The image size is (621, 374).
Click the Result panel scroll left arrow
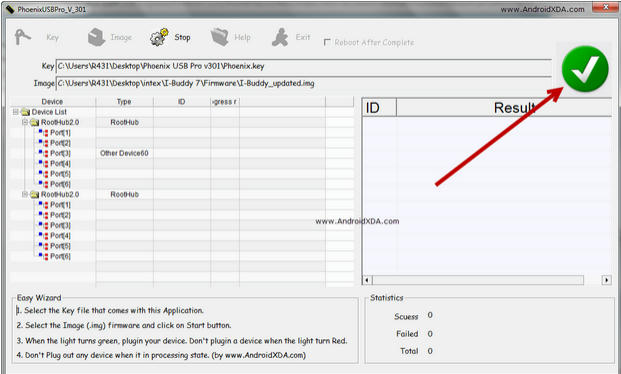point(367,280)
